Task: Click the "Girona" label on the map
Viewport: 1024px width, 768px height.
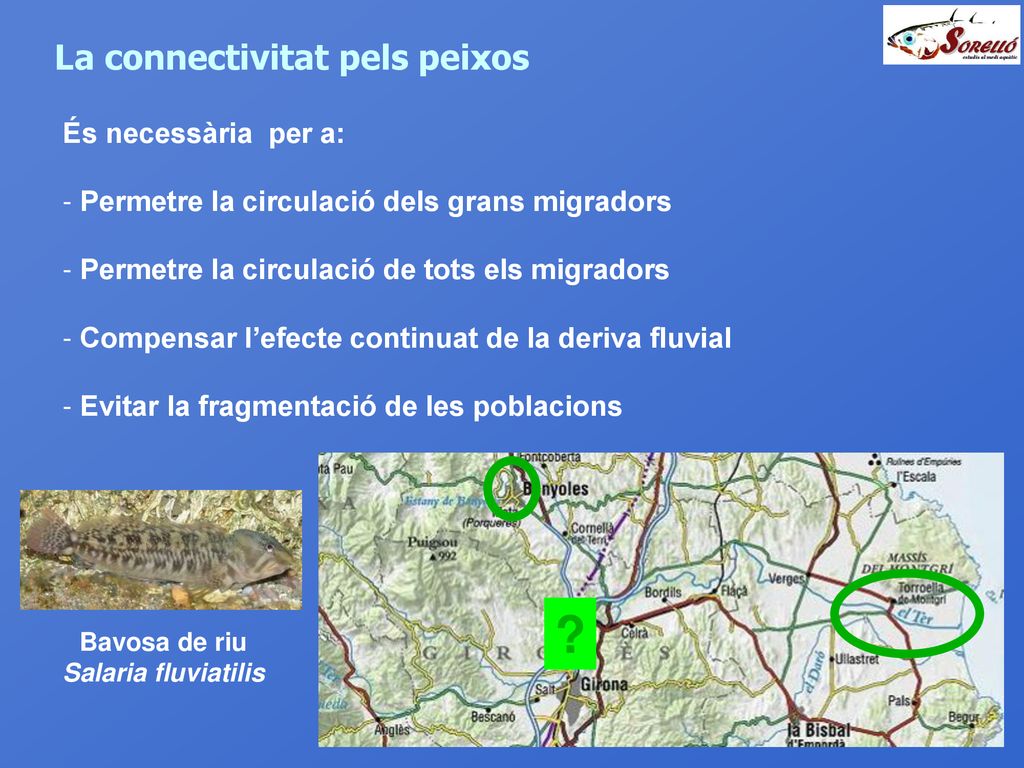Action: 603,684
